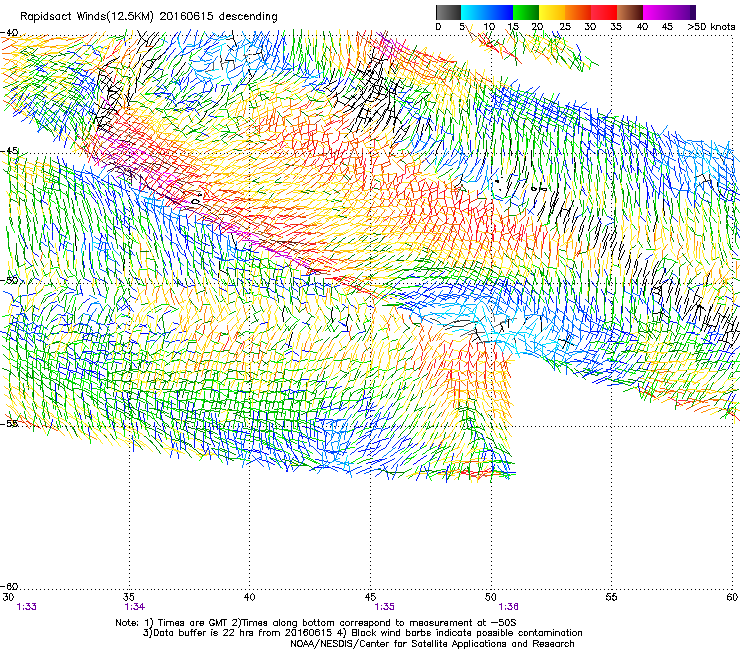Click the orange 25-30 knots legend swatch
The height and width of the screenshot is (650, 740).
point(578,12)
